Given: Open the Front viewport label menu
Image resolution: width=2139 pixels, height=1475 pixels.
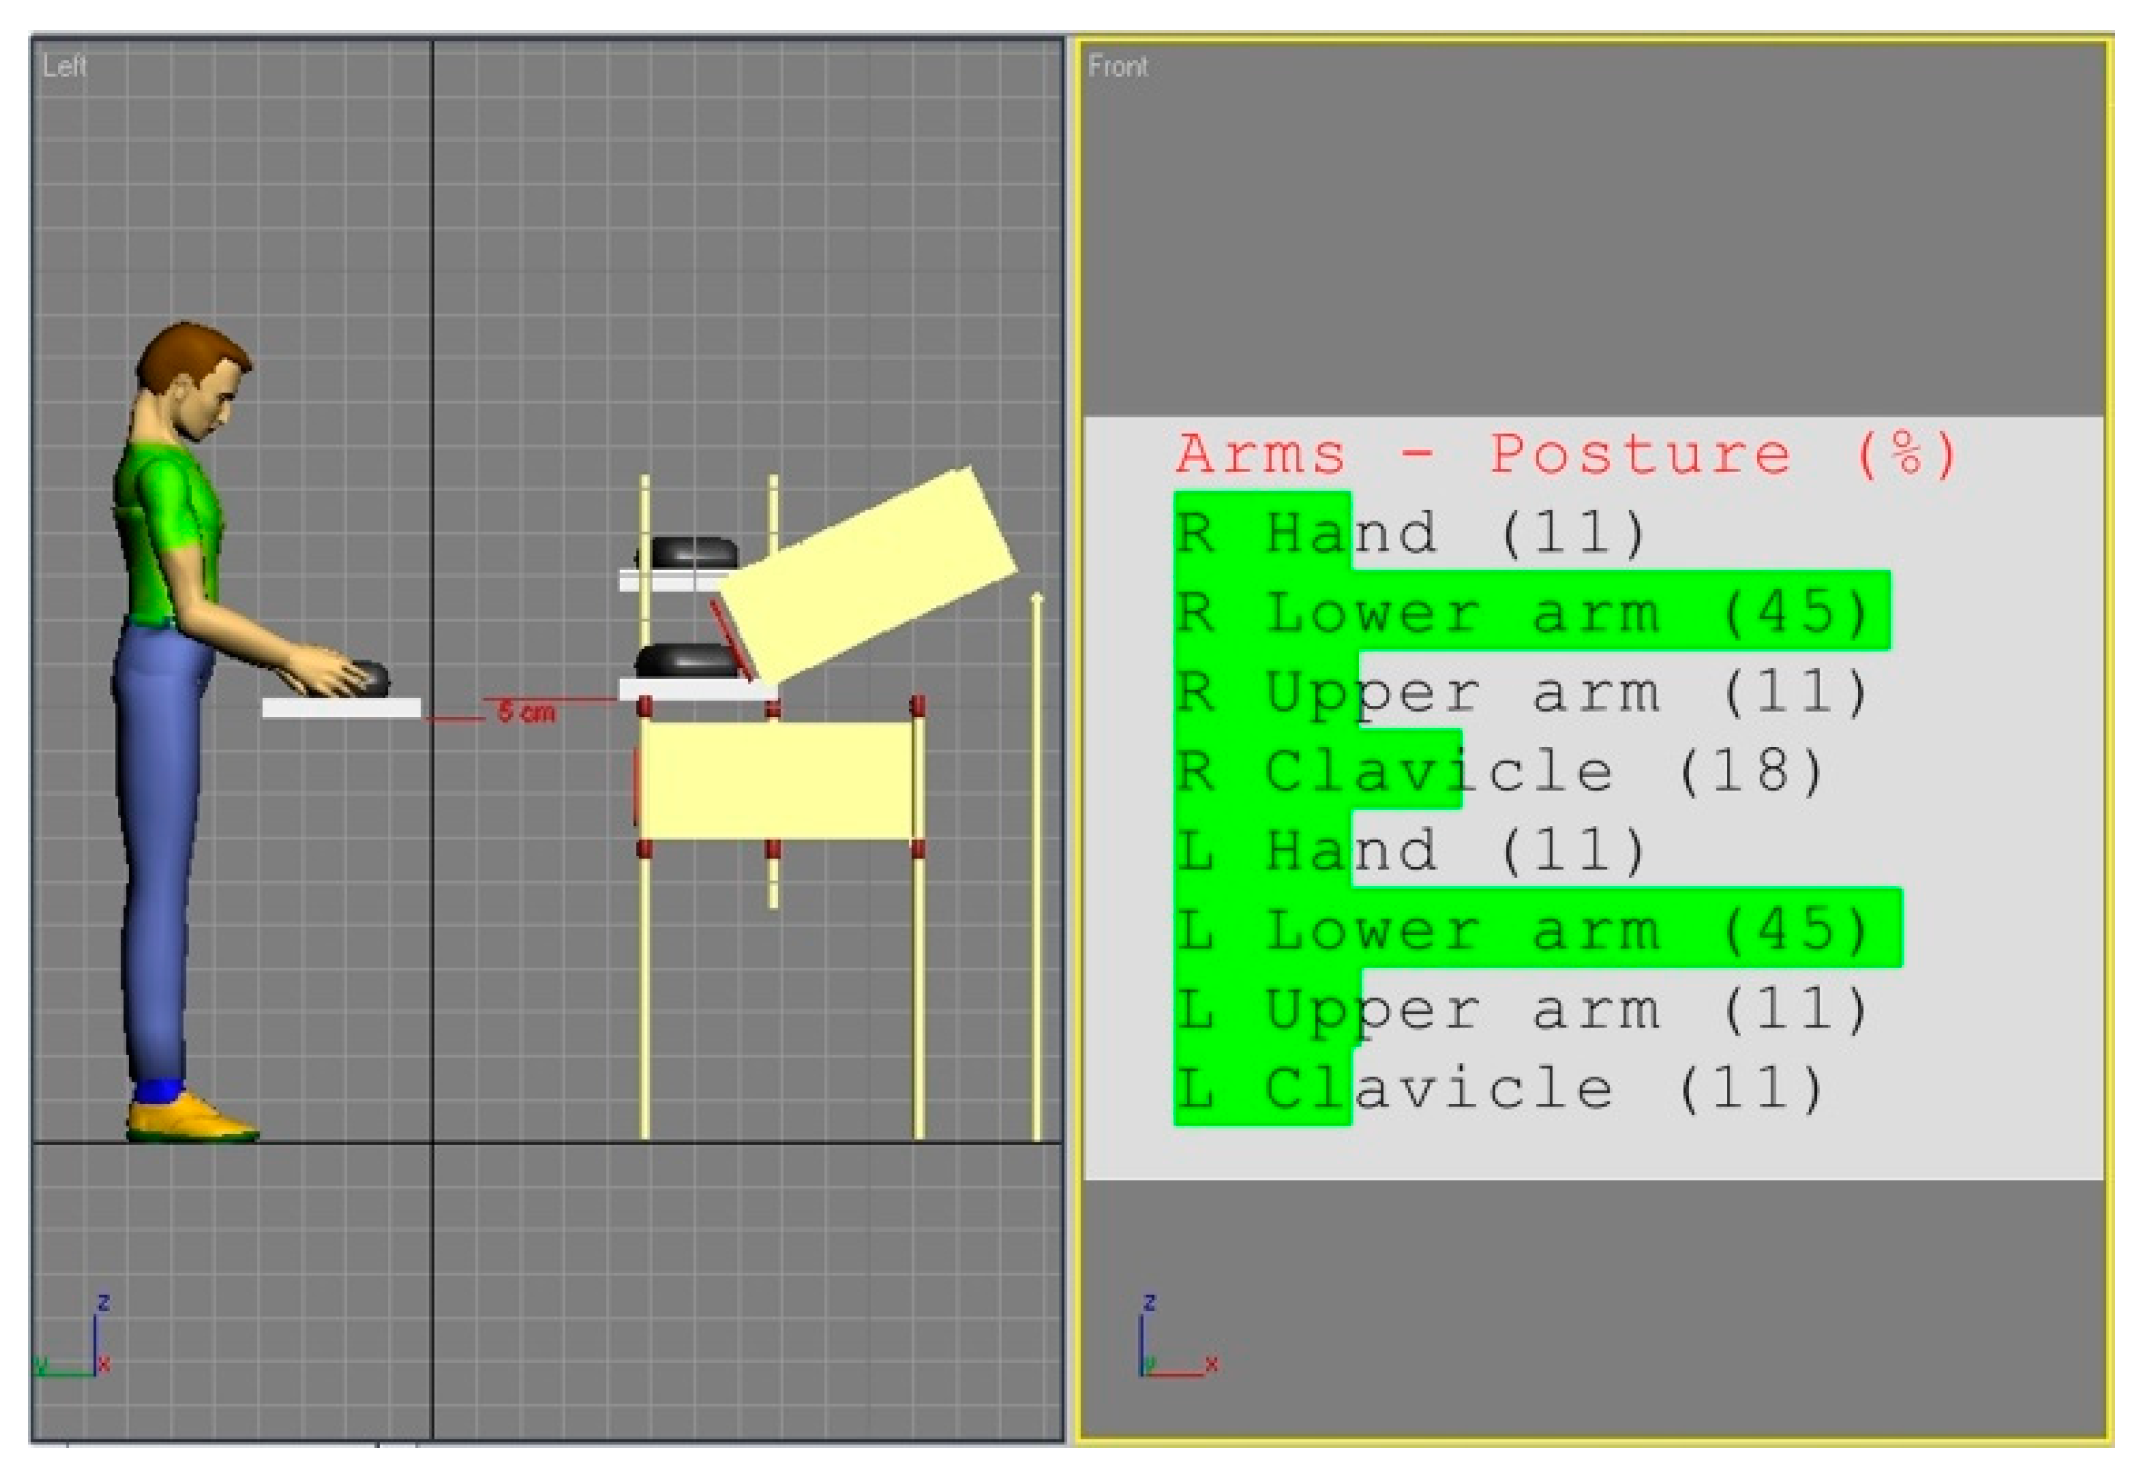Looking at the screenshot, I should pyautogui.click(x=1117, y=67).
